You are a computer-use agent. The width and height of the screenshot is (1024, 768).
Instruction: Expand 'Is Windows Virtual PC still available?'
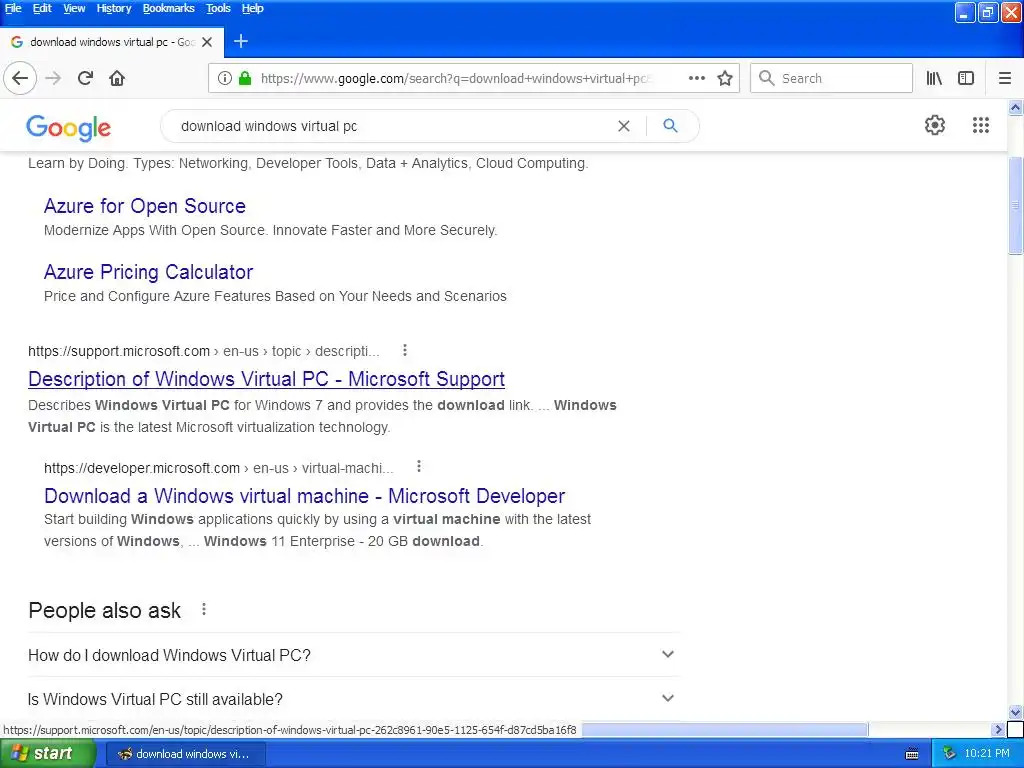353,699
